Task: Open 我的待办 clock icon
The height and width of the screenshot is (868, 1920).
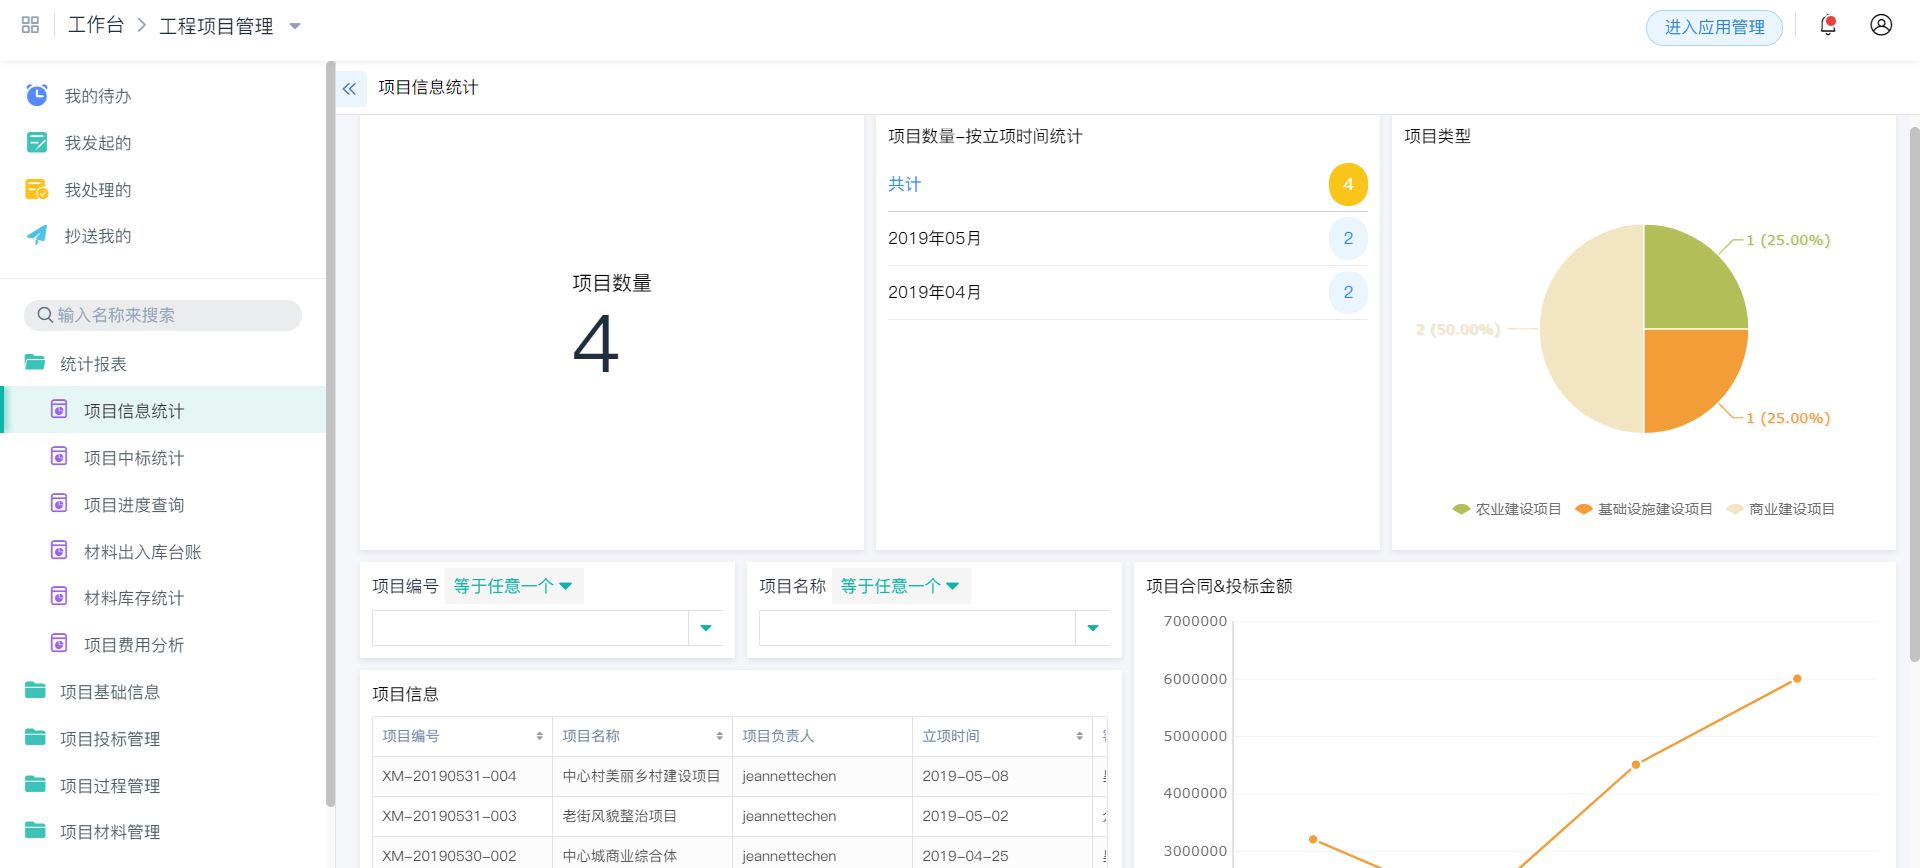Action: [x=37, y=96]
